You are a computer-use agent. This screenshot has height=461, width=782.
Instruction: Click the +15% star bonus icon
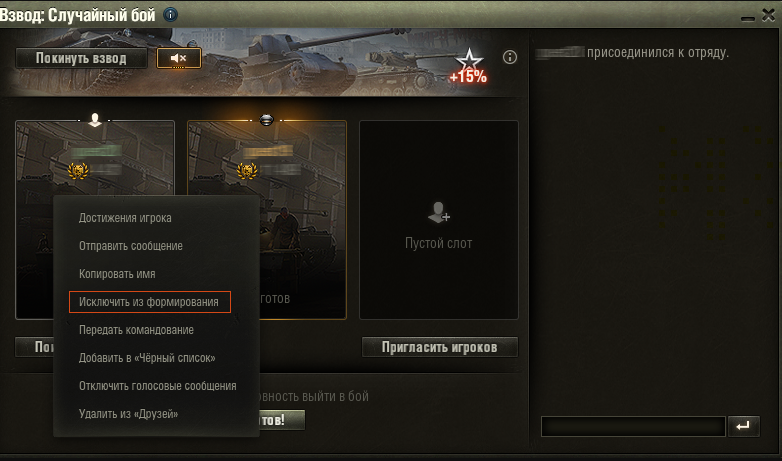(x=468, y=66)
